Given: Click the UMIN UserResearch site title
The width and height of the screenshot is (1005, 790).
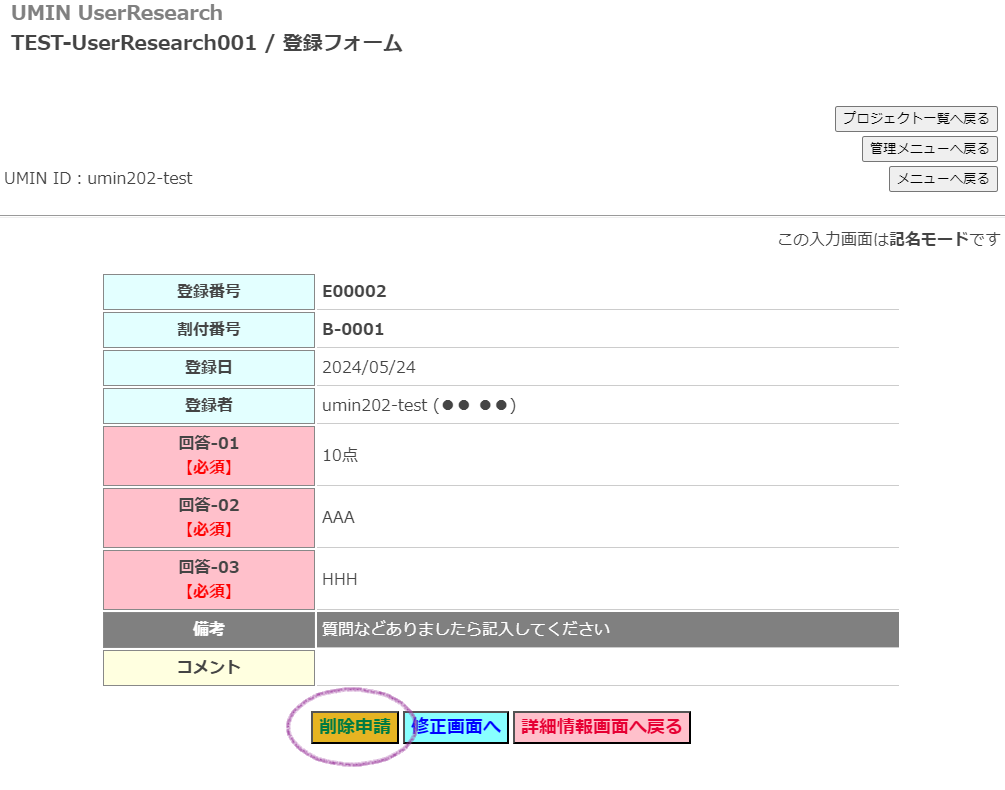Looking at the screenshot, I should (x=117, y=13).
